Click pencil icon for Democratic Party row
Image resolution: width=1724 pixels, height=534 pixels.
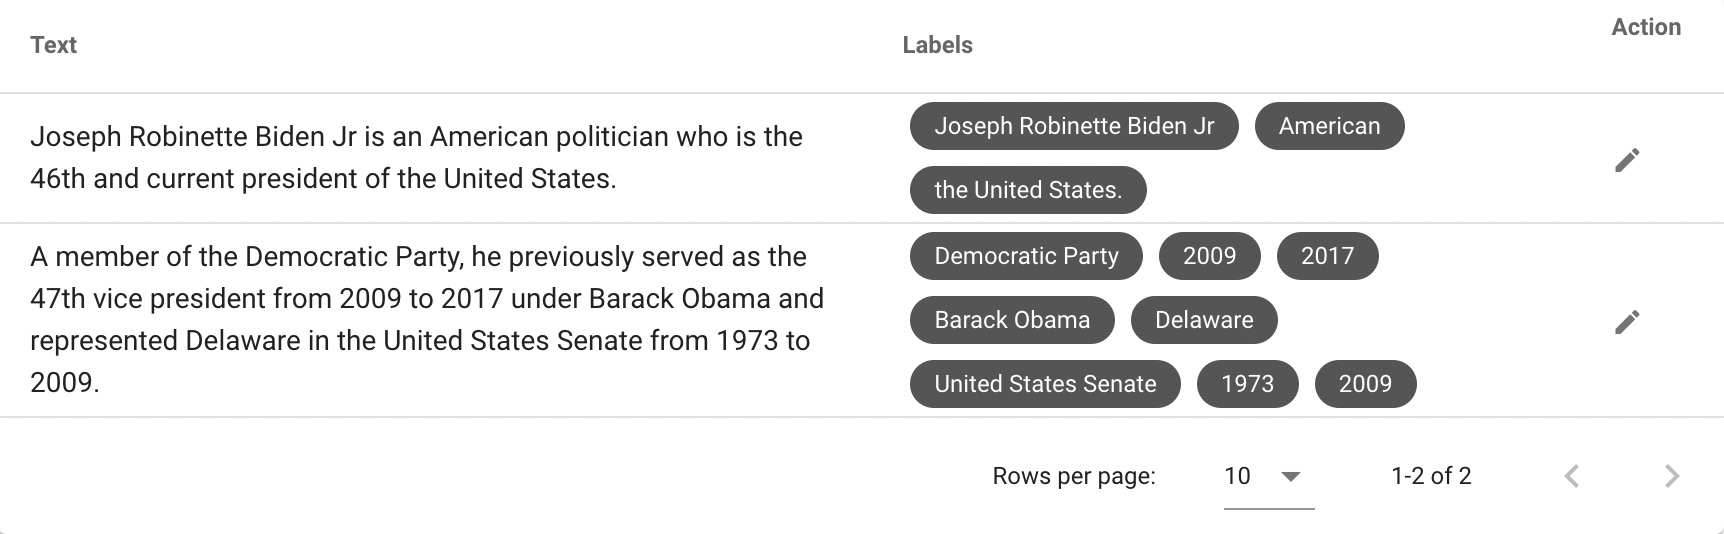[1627, 322]
